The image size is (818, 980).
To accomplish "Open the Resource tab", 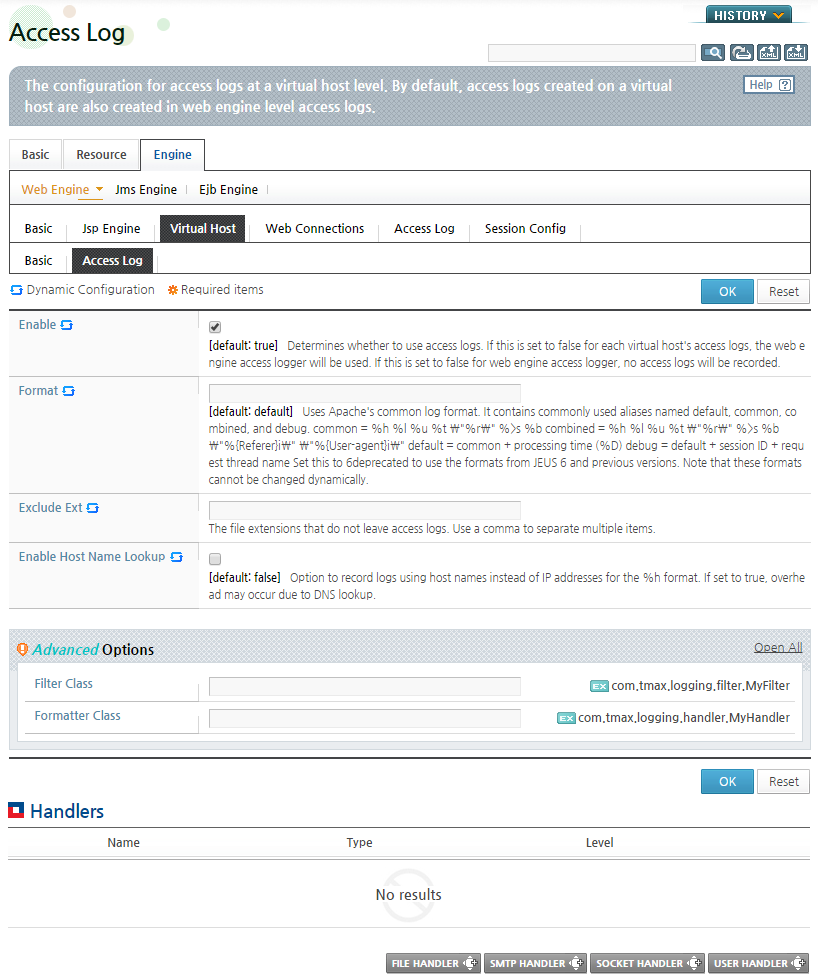I will [x=101, y=154].
